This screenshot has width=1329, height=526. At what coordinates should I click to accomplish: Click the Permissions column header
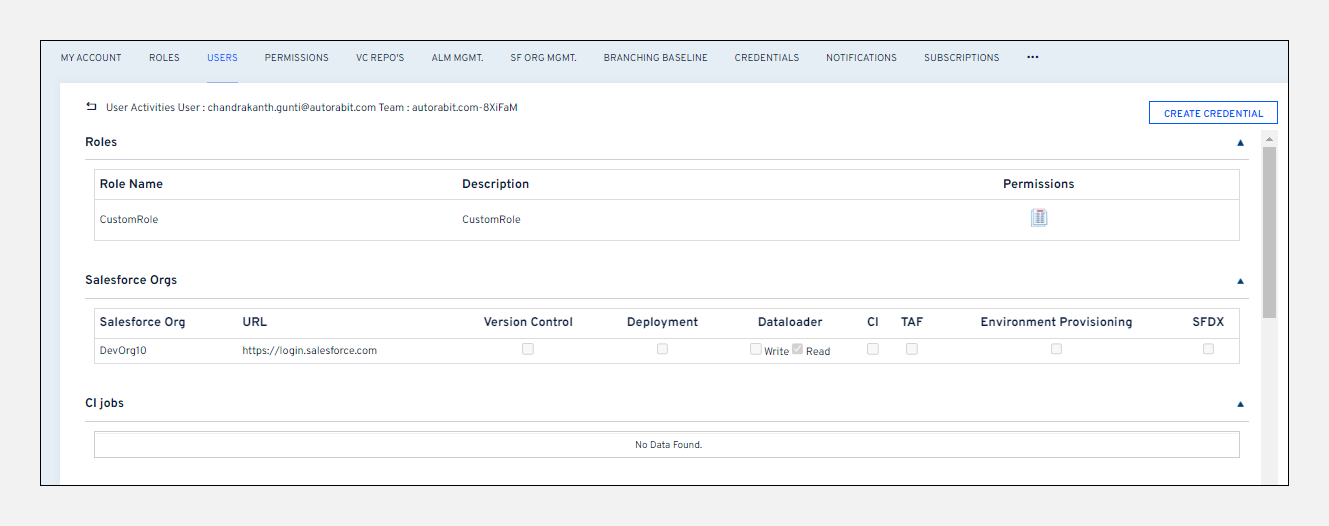[1039, 184]
